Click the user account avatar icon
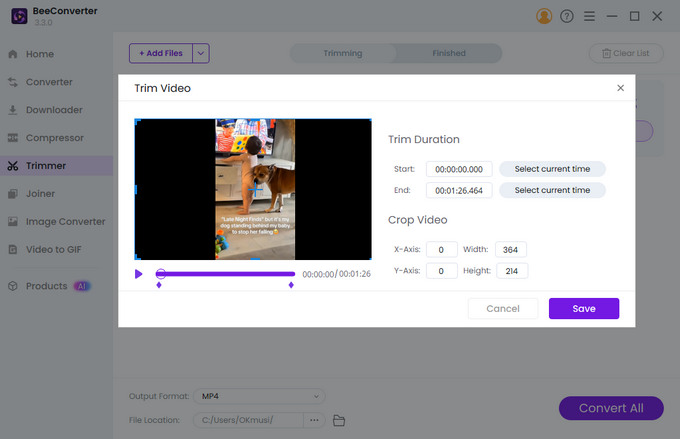The width and height of the screenshot is (680, 439). (544, 16)
